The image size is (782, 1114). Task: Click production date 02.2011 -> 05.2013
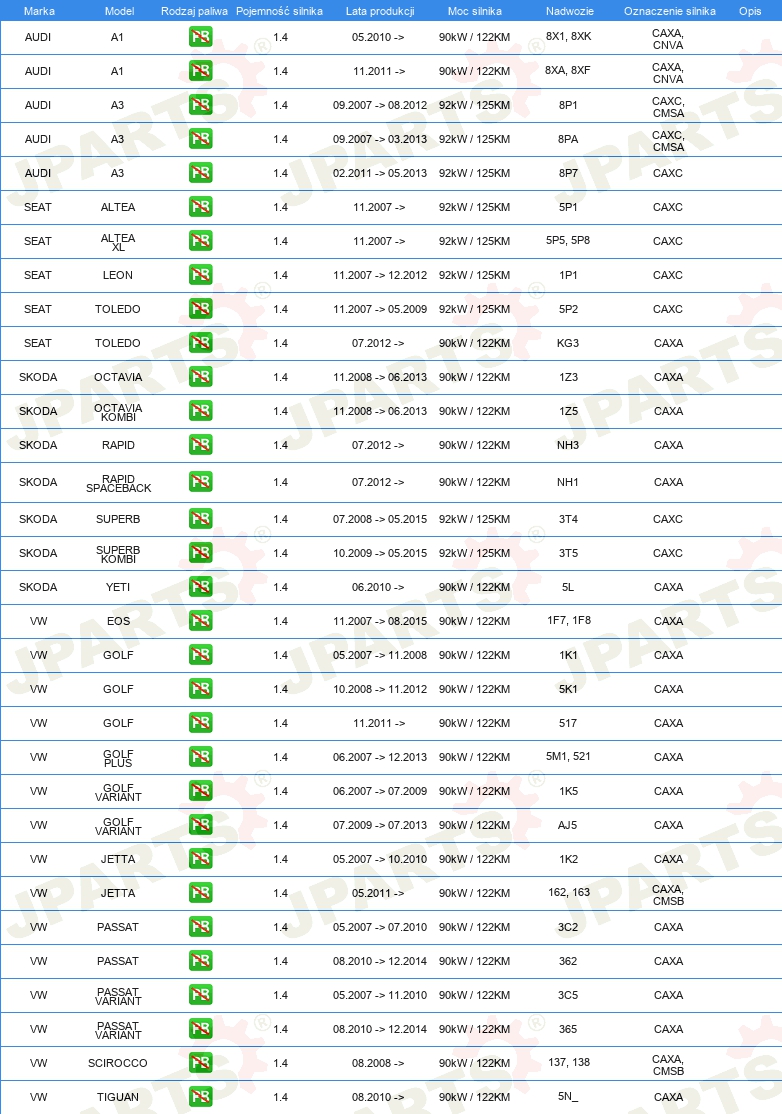pos(380,173)
